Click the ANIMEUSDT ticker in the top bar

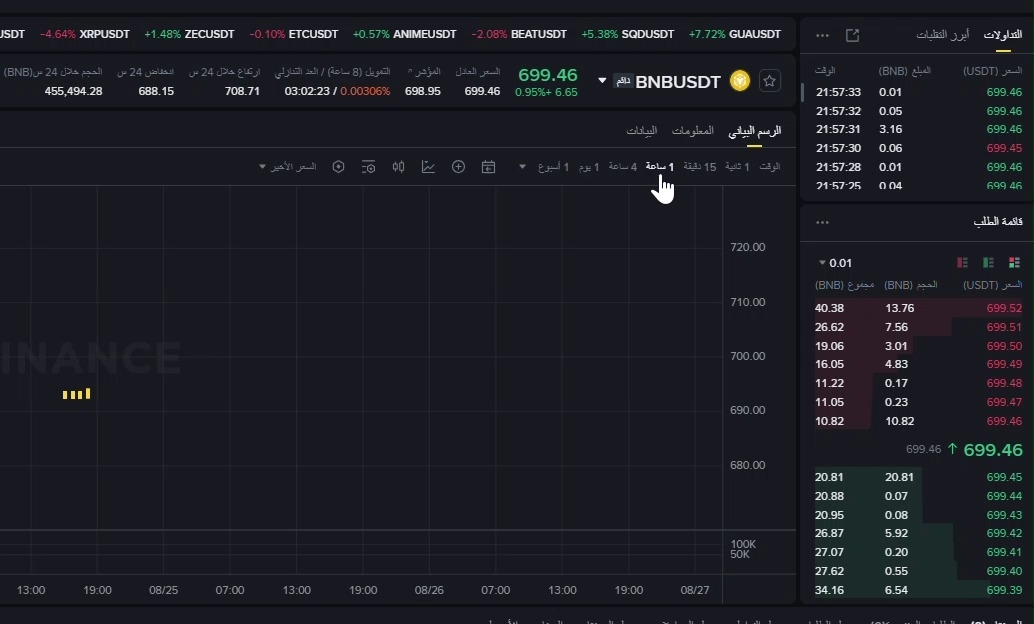pyautogui.click(x=404, y=34)
